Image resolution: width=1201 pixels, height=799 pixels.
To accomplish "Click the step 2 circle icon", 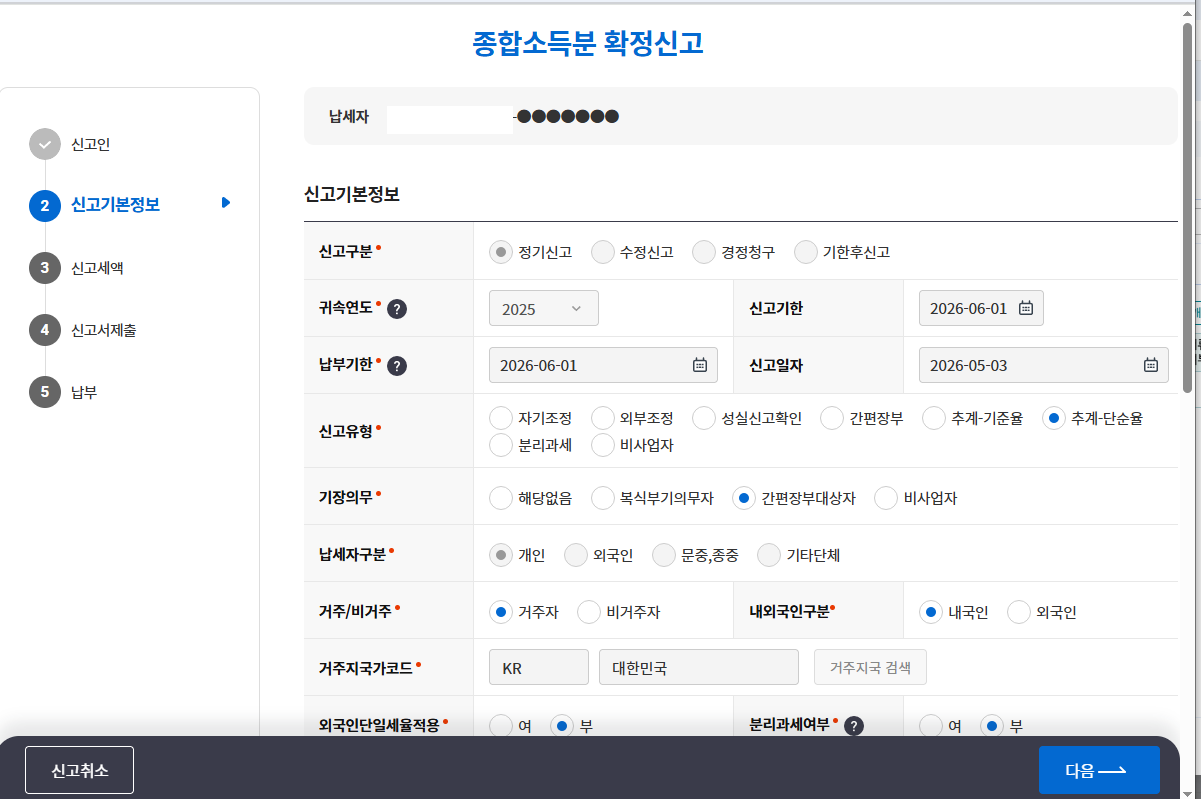I will pos(45,205).
